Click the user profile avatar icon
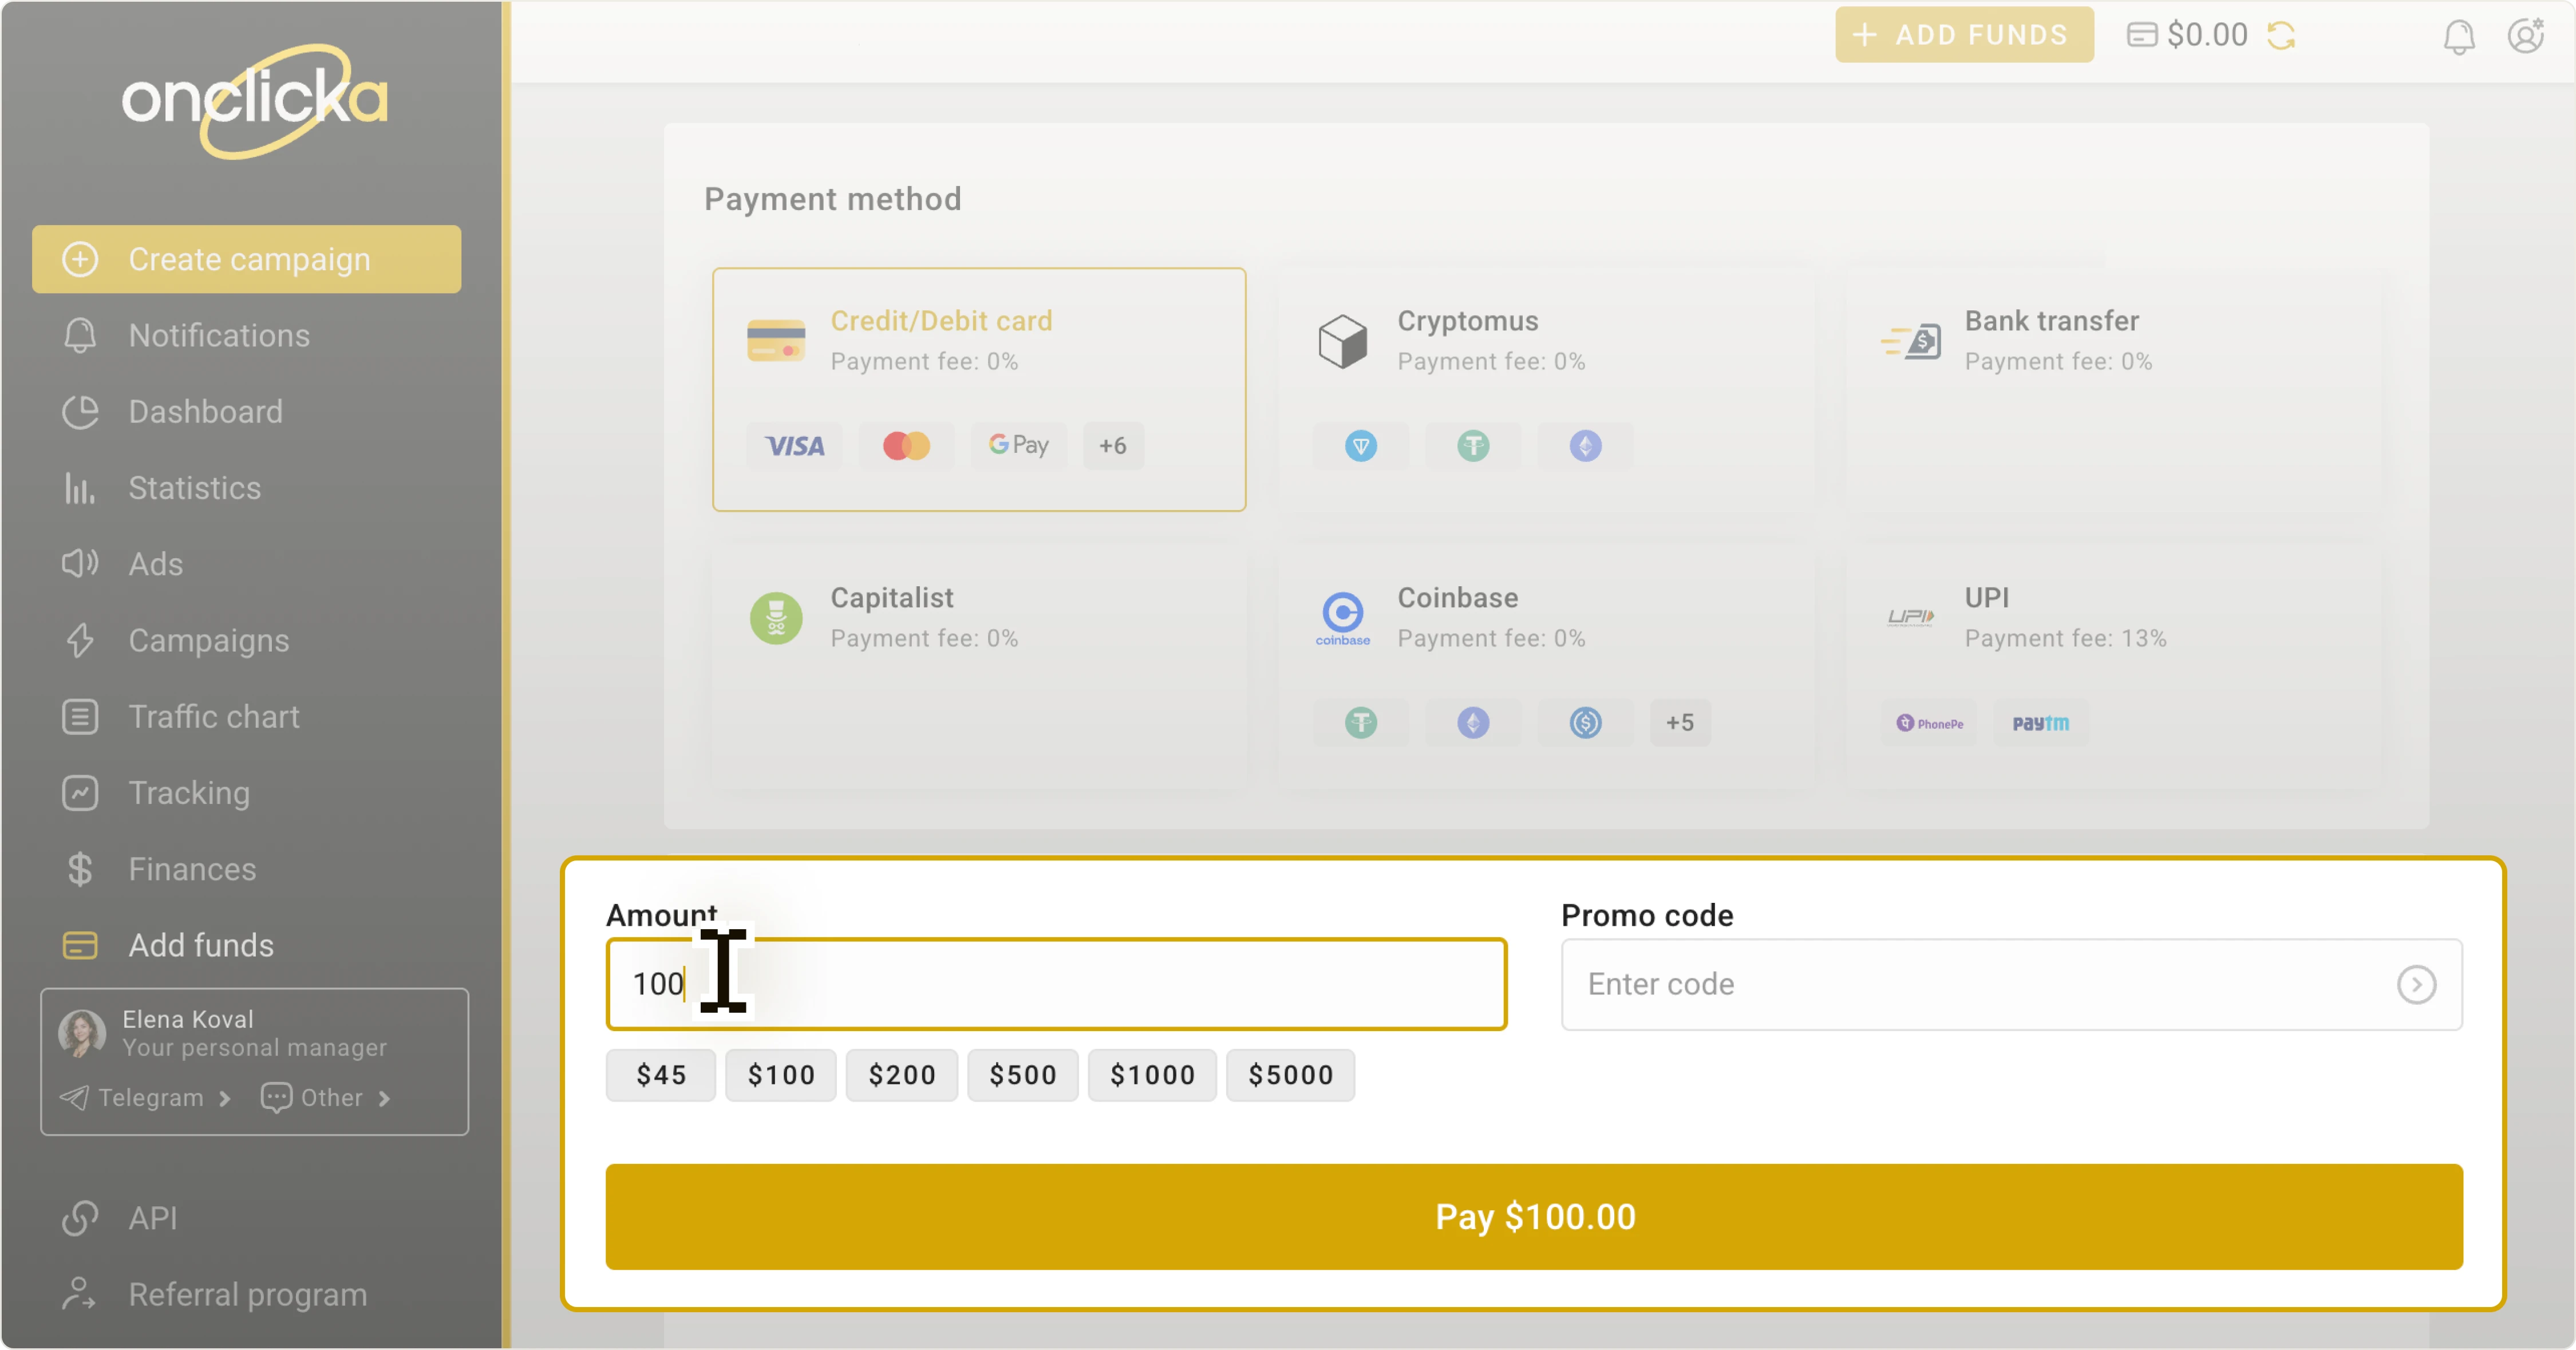 tap(2527, 35)
